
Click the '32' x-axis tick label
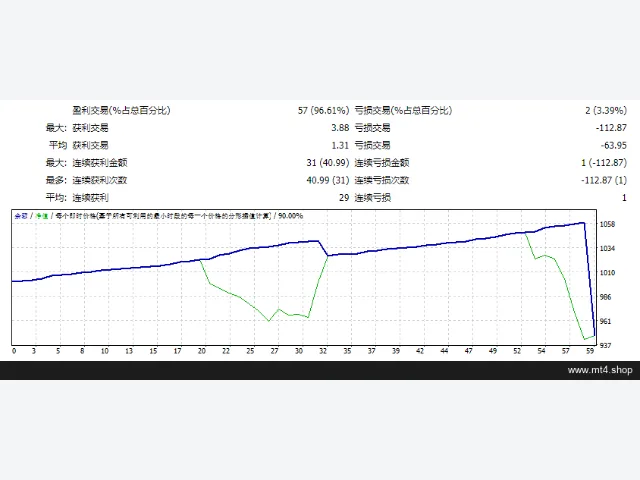pyautogui.click(x=323, y=351)
